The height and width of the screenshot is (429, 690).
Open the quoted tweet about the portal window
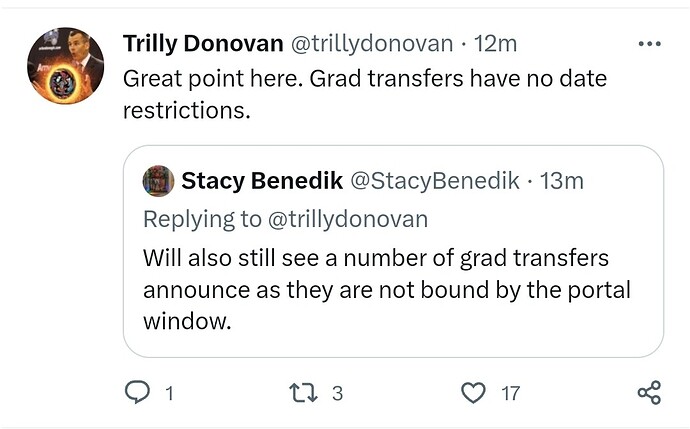click(390, 291)
